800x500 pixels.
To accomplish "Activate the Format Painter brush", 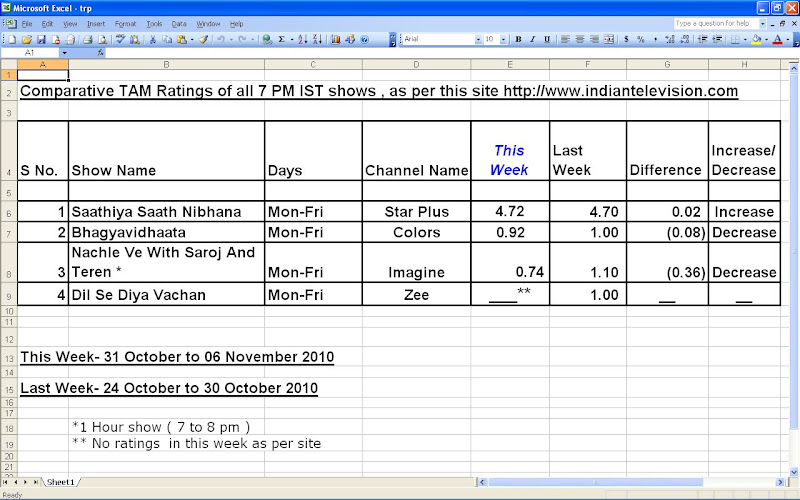I will pyautogui.click(x=203, y=39).
